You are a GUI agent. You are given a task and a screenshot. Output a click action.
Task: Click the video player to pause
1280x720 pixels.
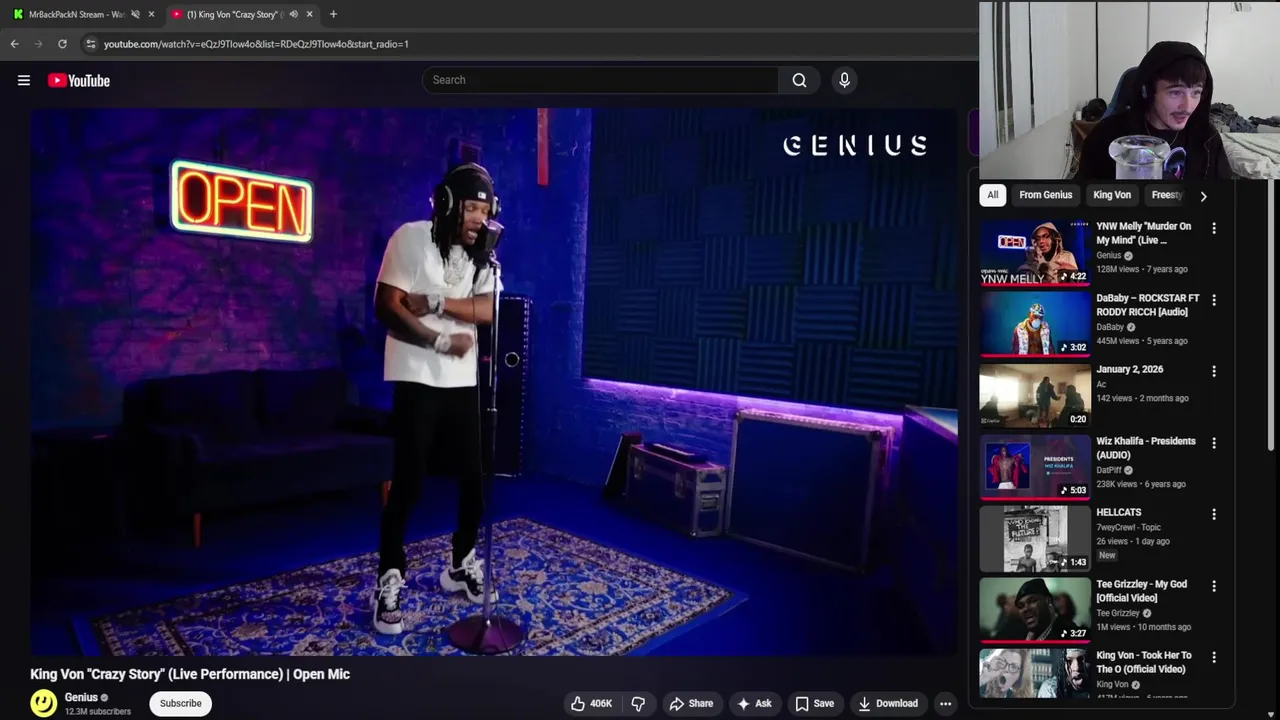click(x=493, y=382)
